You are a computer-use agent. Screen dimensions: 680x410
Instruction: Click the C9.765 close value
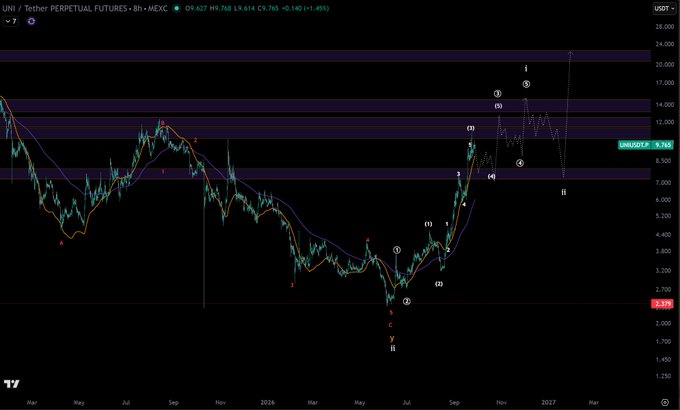coord(267,8)
